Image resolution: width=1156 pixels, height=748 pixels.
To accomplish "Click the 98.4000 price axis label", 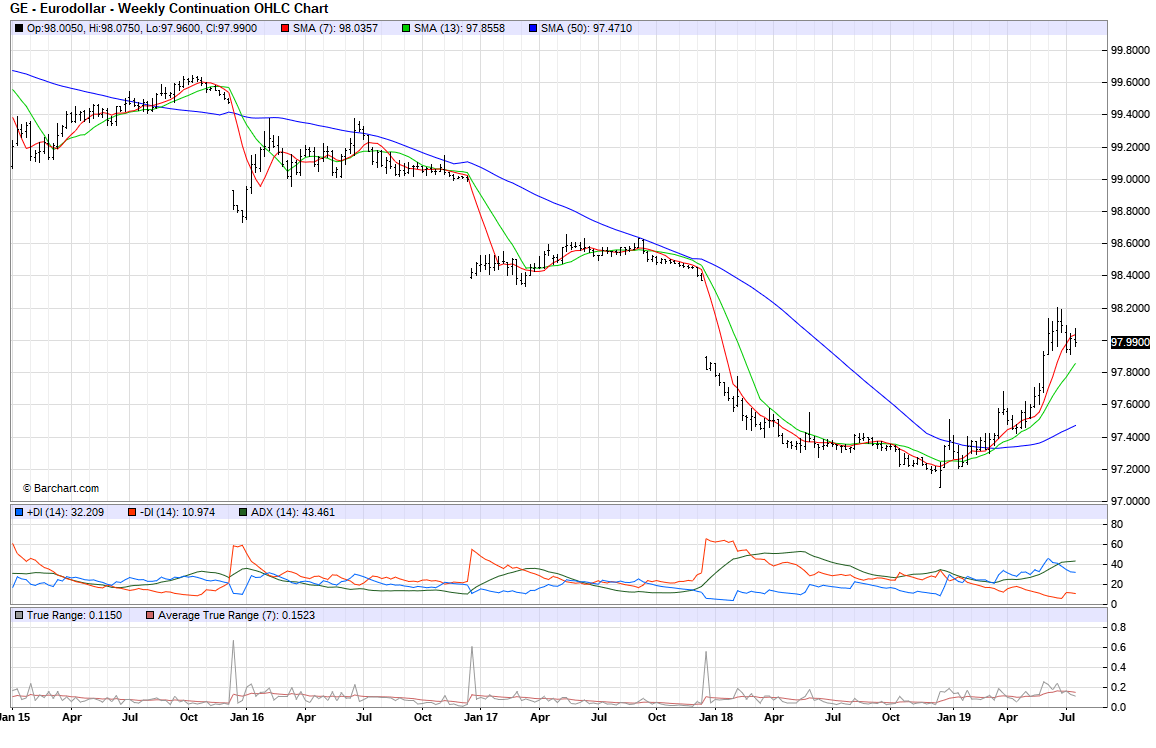I will (1130, 276).
